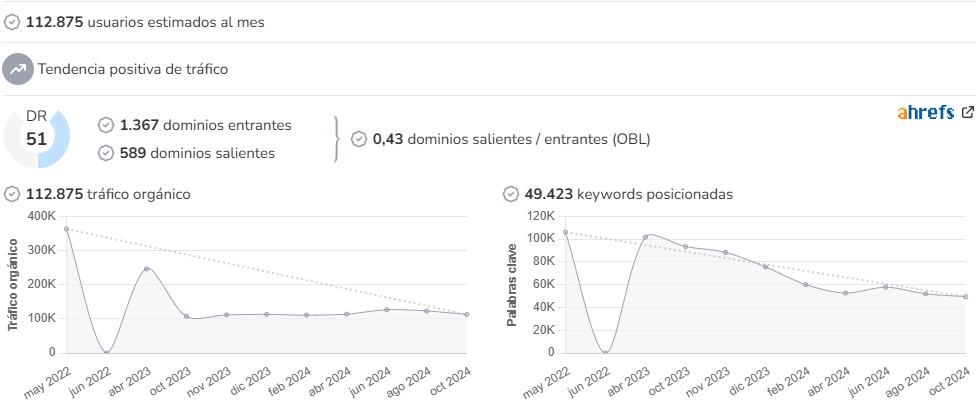Screen dimensions: 978x415
Task: Click the oct 2023 data point in tráfico orgánico chart
Action: (186, 316)
